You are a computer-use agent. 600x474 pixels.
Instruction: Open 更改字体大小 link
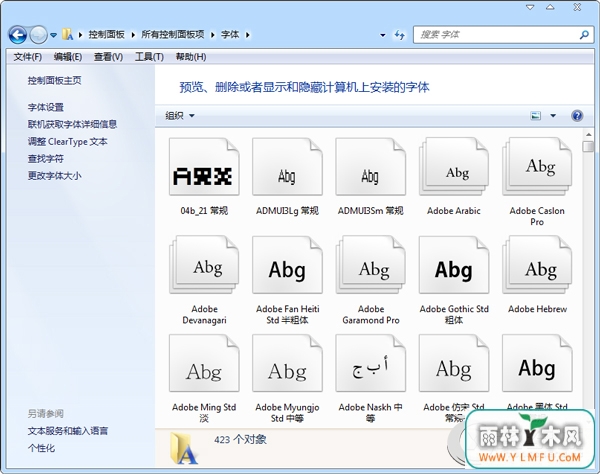(x=54, y=176)
